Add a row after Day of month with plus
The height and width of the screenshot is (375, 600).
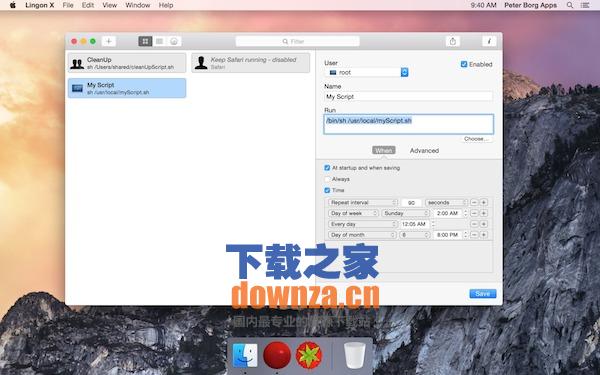click(484, 235)
